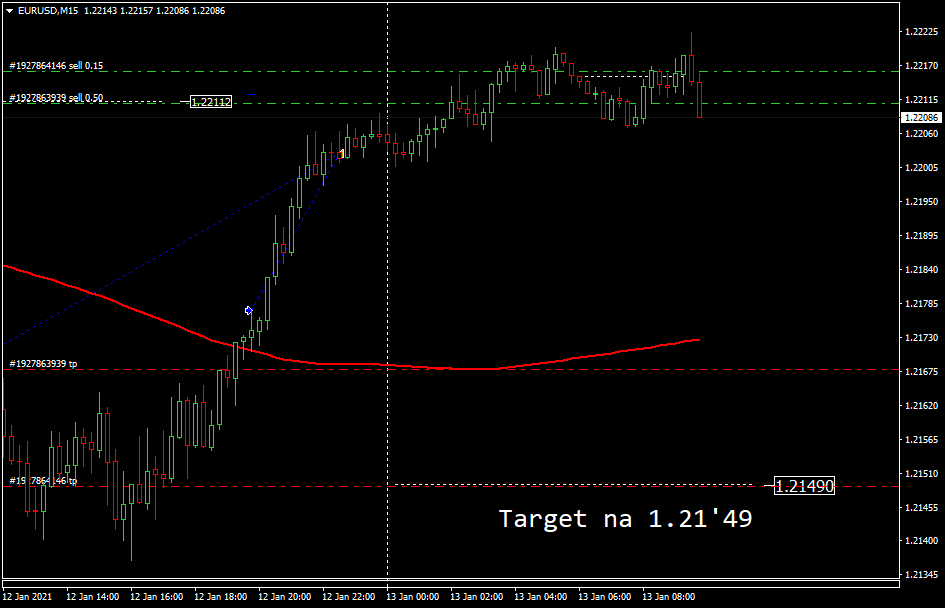Click the 1.22115 value on price scale

[922, 99]
